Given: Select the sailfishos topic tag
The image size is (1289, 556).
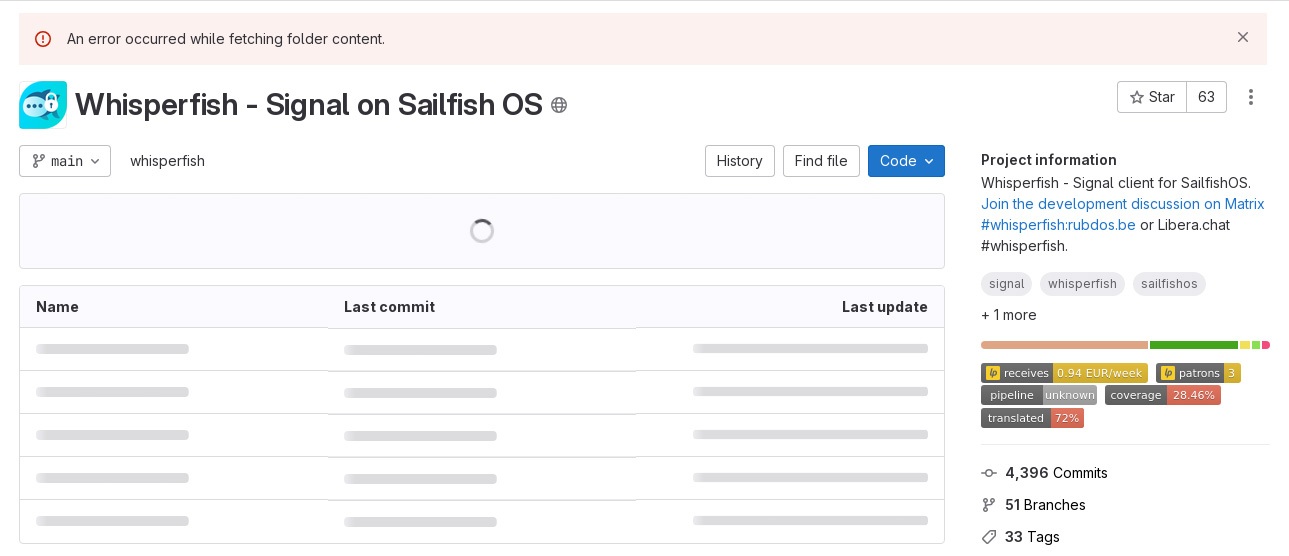Looking at the screenshot, I should pos(1169,284).
